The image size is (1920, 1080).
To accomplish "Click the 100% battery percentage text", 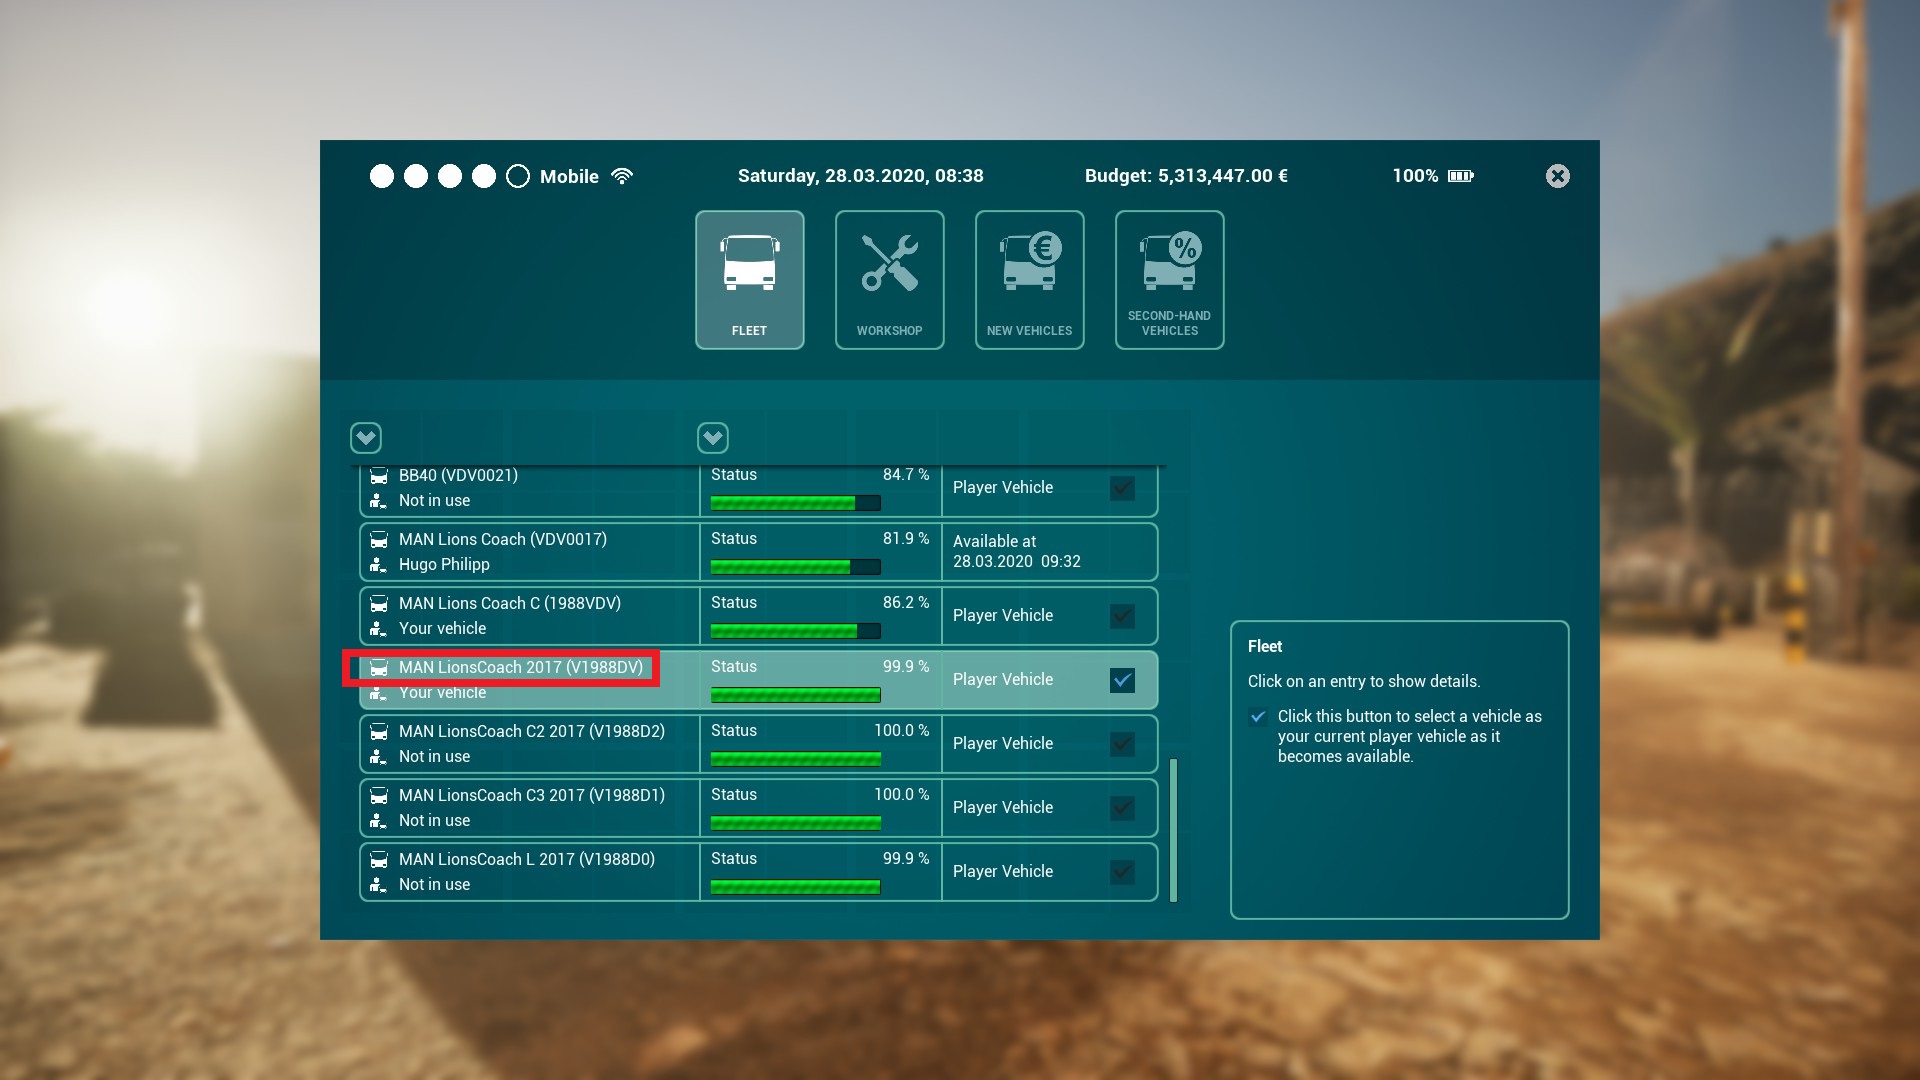I will [1415, 176].
